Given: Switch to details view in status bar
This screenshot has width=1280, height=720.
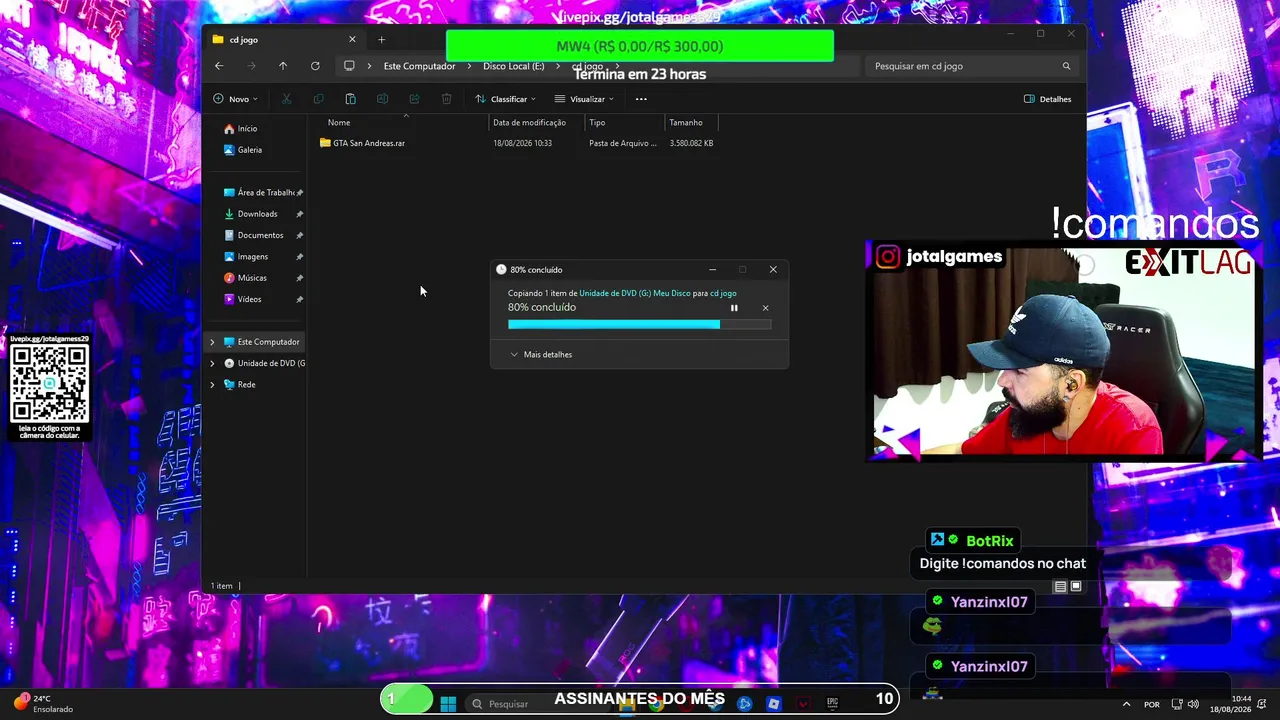Looking at the screenshot, I should pyautogui.click(x=1060, y=587).
